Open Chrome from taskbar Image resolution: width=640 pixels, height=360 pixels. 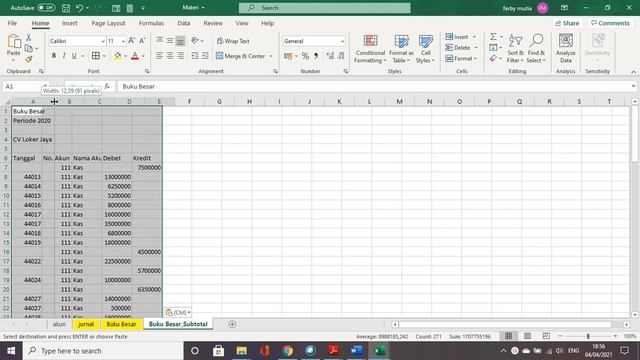point(287,351)
